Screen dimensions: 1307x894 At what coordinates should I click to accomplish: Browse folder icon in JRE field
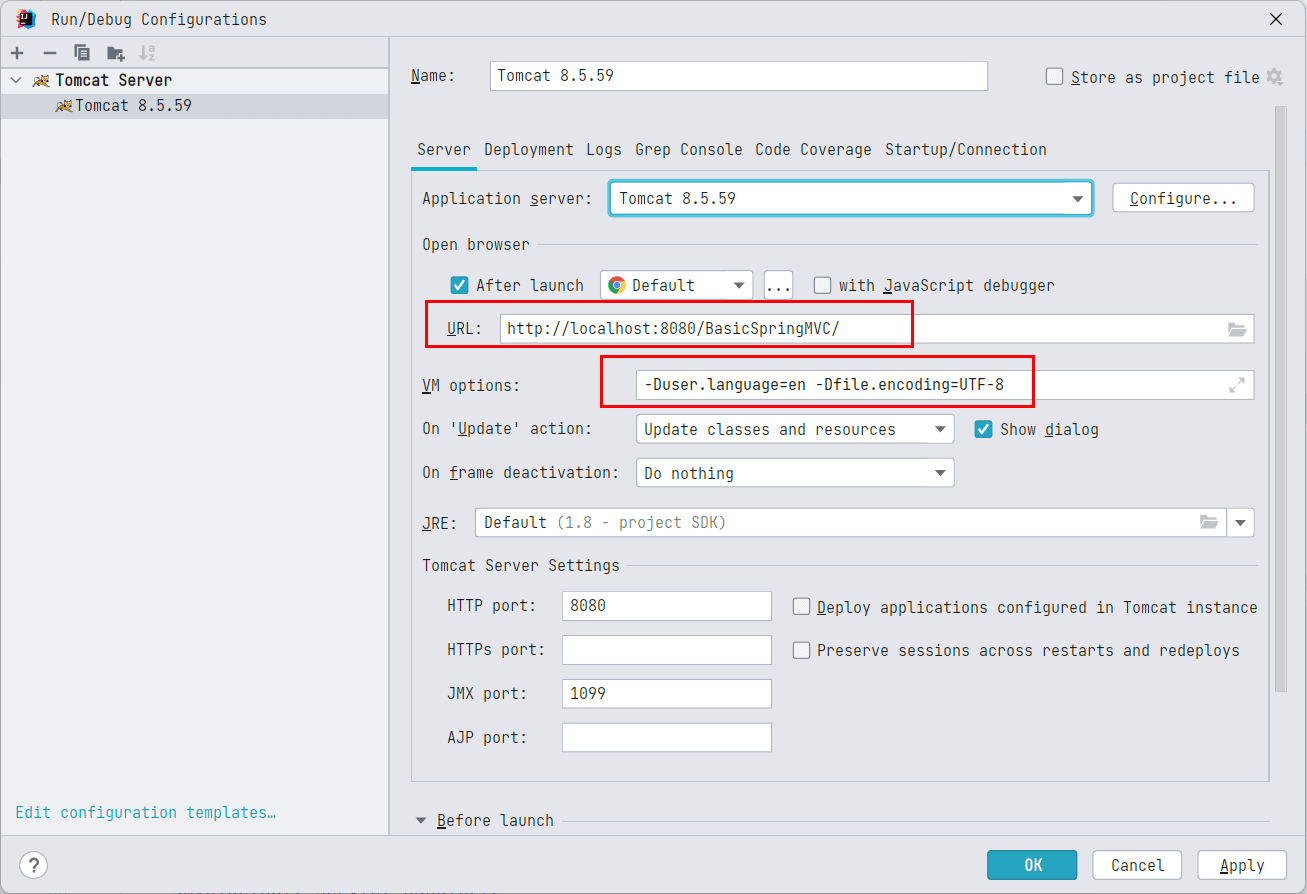pyautogui.click(x=1209, y=522)
